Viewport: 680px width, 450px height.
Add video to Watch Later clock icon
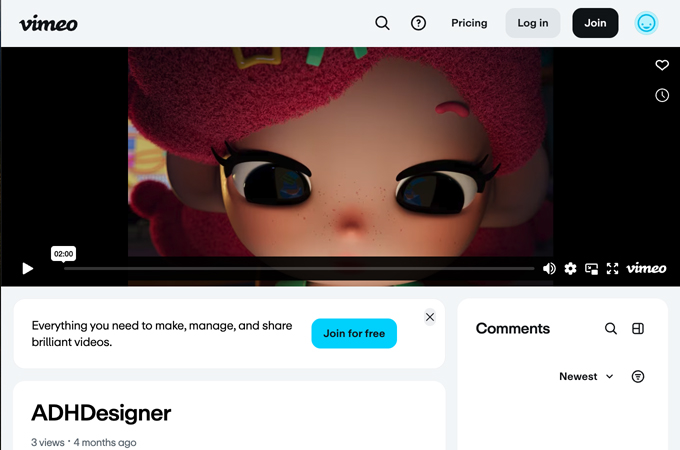(x=662, y=95)
